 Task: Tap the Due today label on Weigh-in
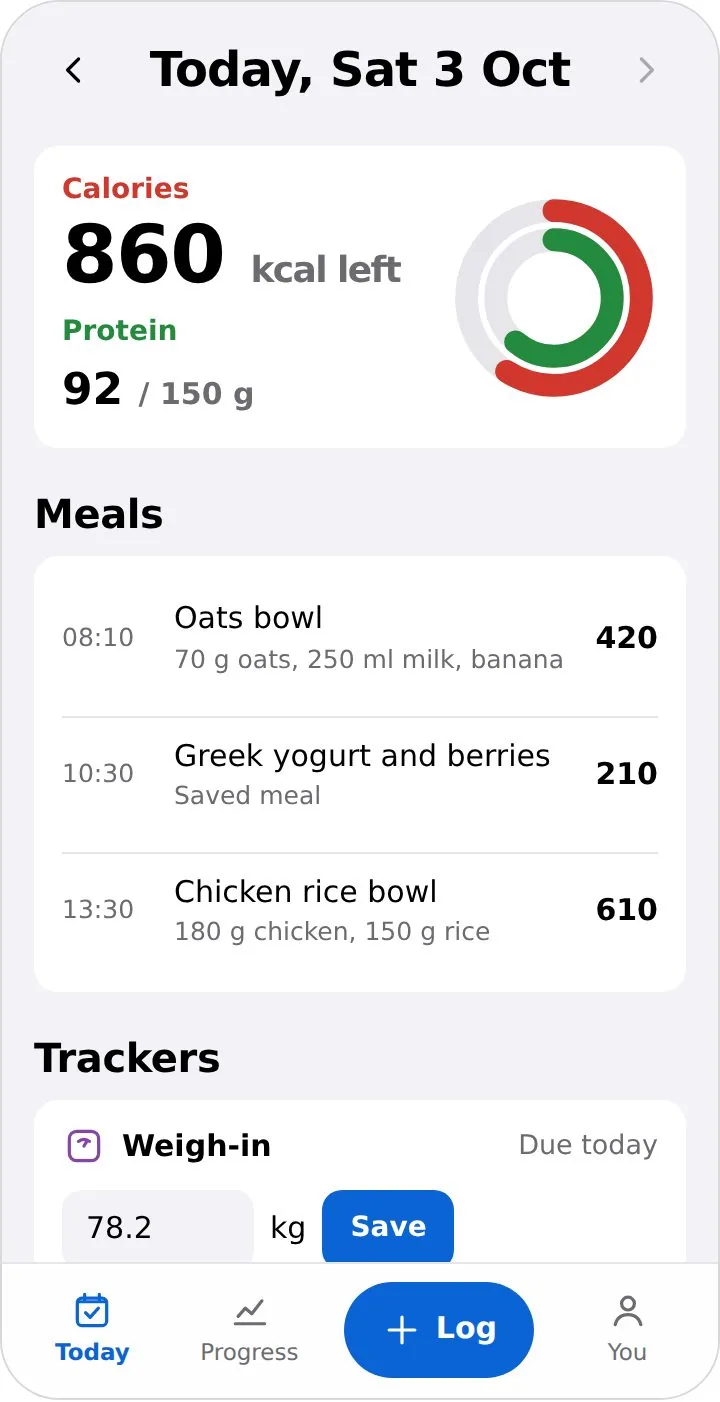[x=588, y=1145]
